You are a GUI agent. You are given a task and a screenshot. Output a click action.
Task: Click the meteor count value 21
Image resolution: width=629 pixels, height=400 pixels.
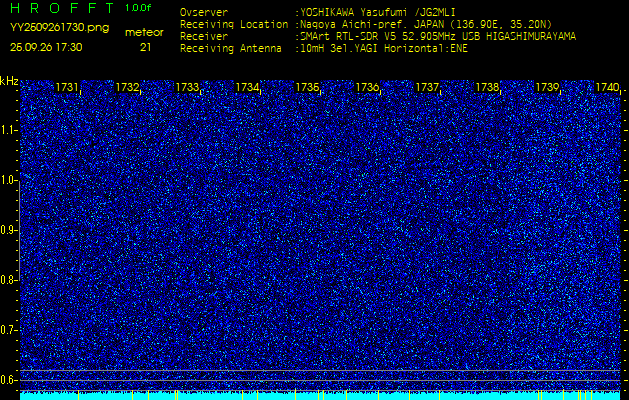(x=145, y=47)
